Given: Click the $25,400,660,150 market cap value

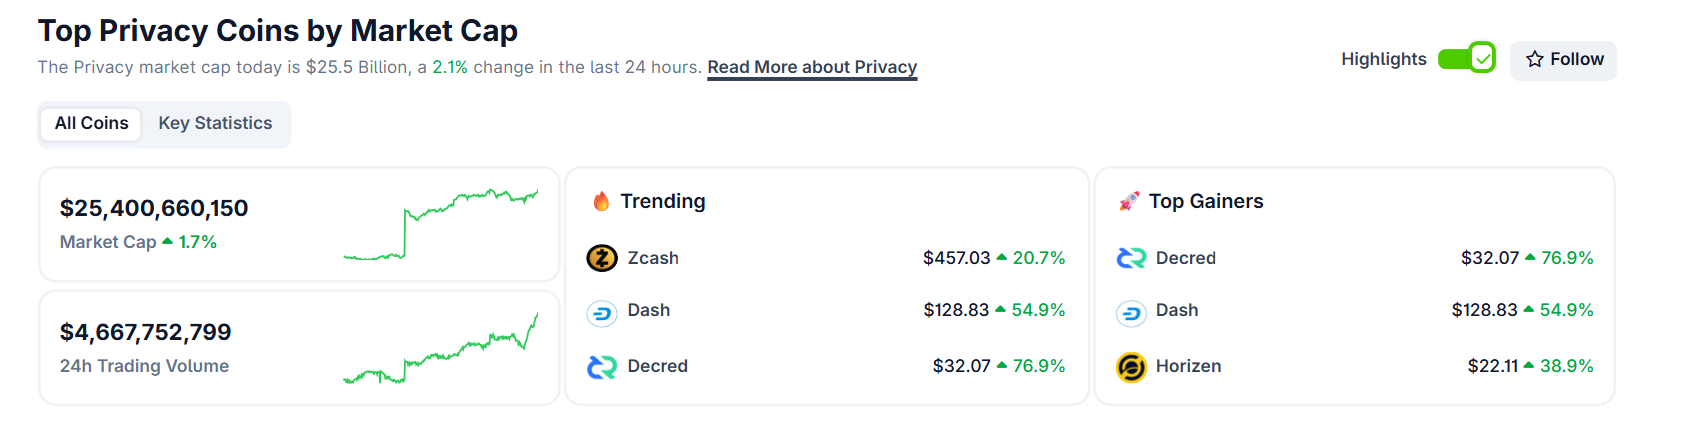Looking at the screenshot, I should 154,208.
